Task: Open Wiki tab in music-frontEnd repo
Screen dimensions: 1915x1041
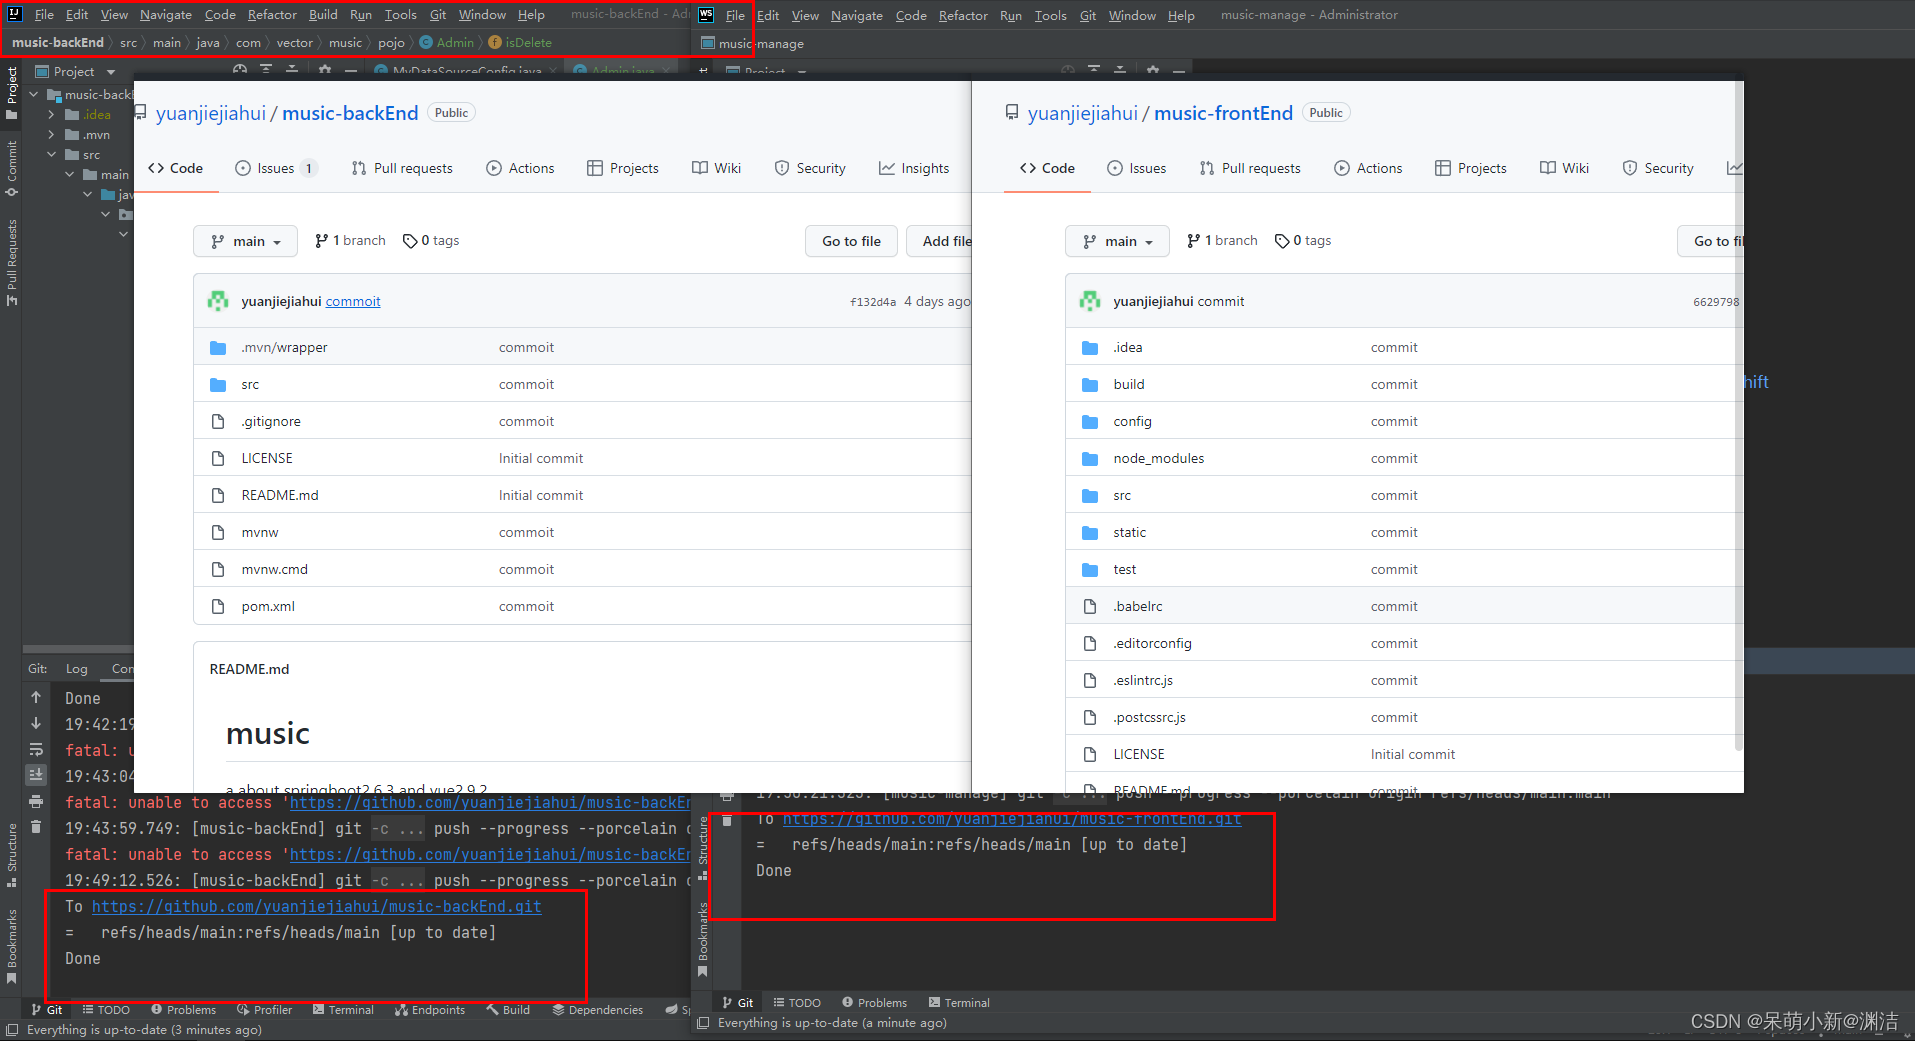Action: (x=1564, y=168)
